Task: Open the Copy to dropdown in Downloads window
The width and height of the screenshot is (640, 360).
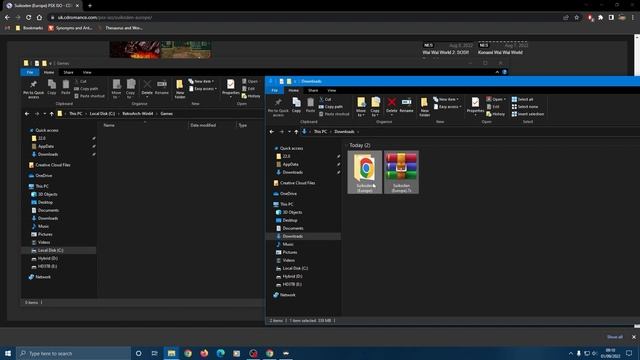Action: 375,107
